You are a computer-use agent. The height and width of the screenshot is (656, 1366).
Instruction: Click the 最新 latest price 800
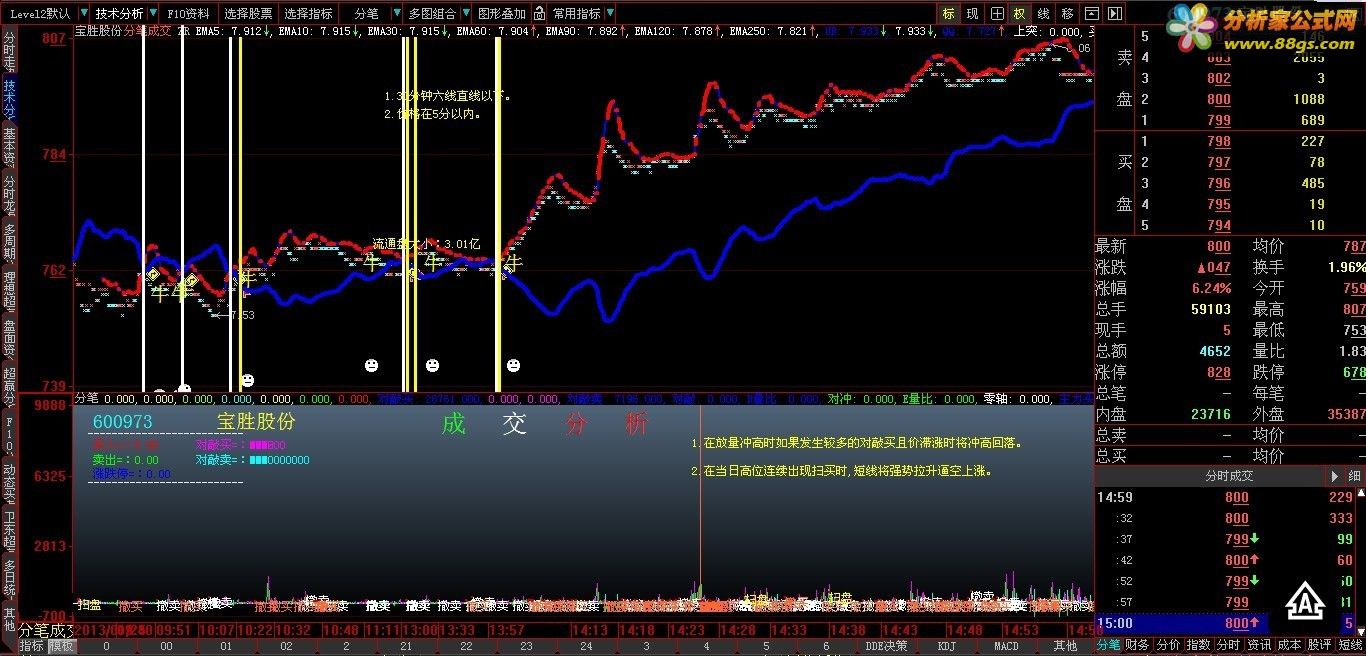coord(1219,246)
